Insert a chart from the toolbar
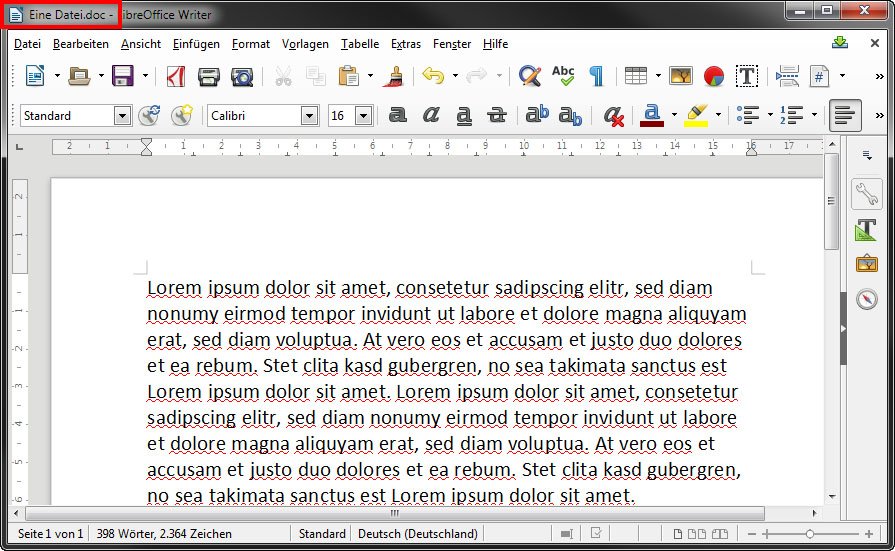Screen dimensions: 895x551 713,76
